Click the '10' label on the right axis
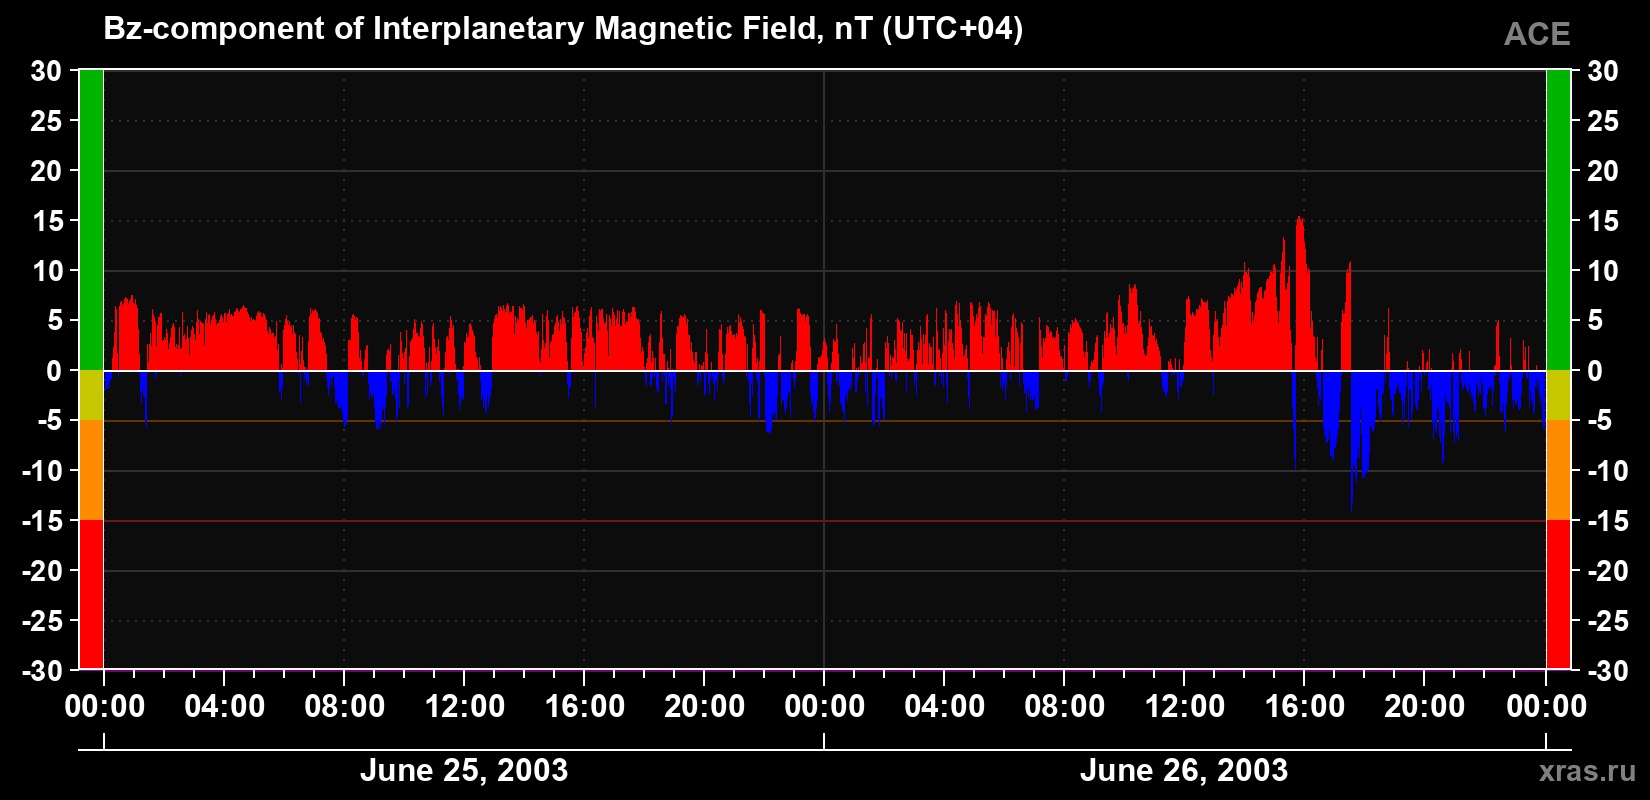 tap(1603, 271)
